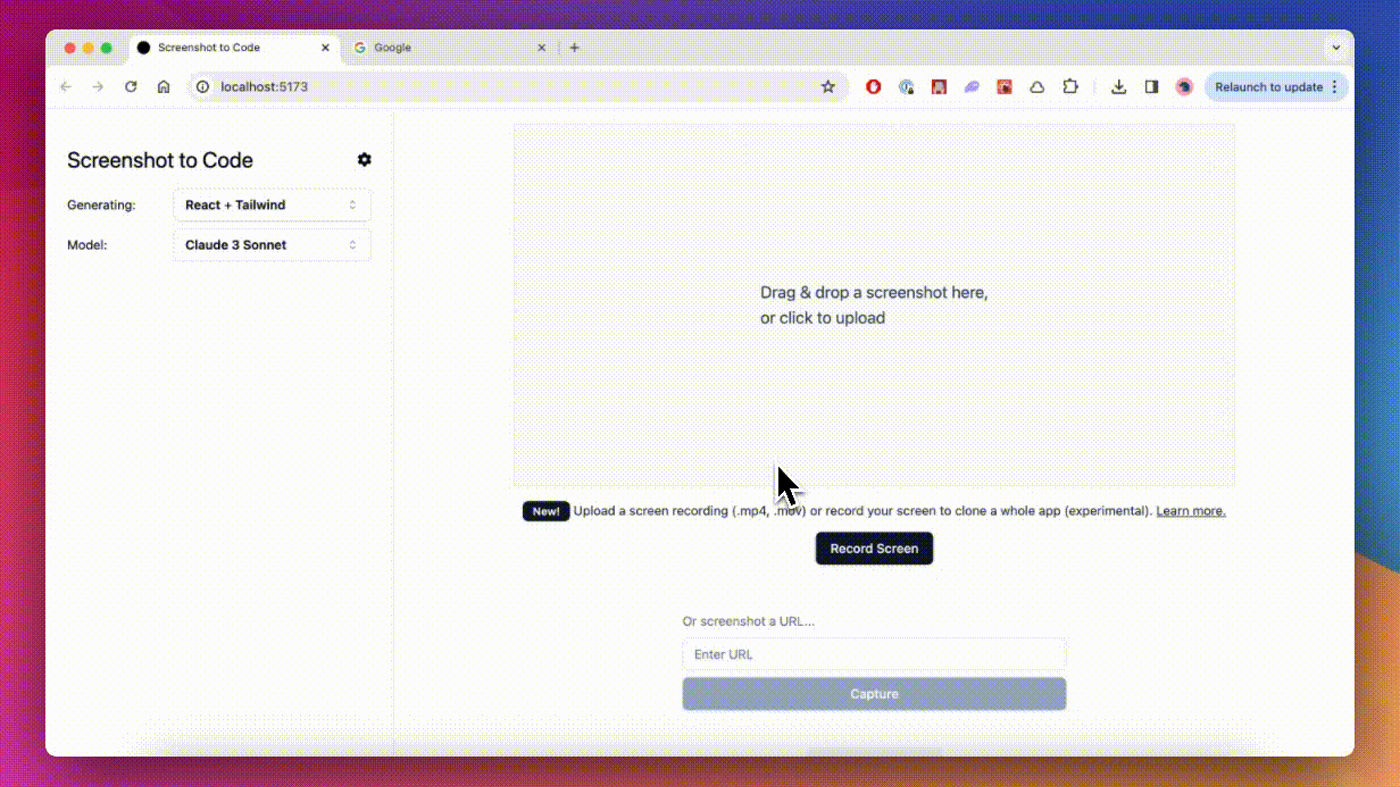Close the Google tab
Screen dimensions: 1400x787
(x=542, y=47)
